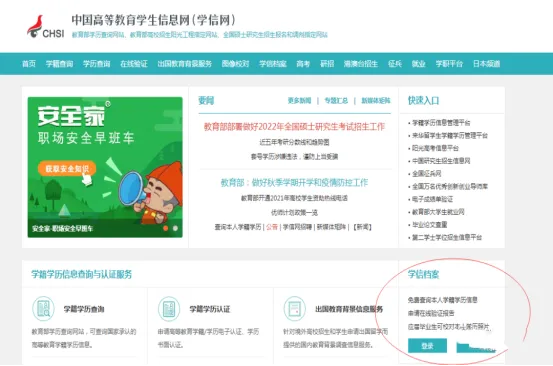Open the 套号学历涉嫌违法 news link
The height and width of the screenshot is (366, 553).
pos(294,156)
